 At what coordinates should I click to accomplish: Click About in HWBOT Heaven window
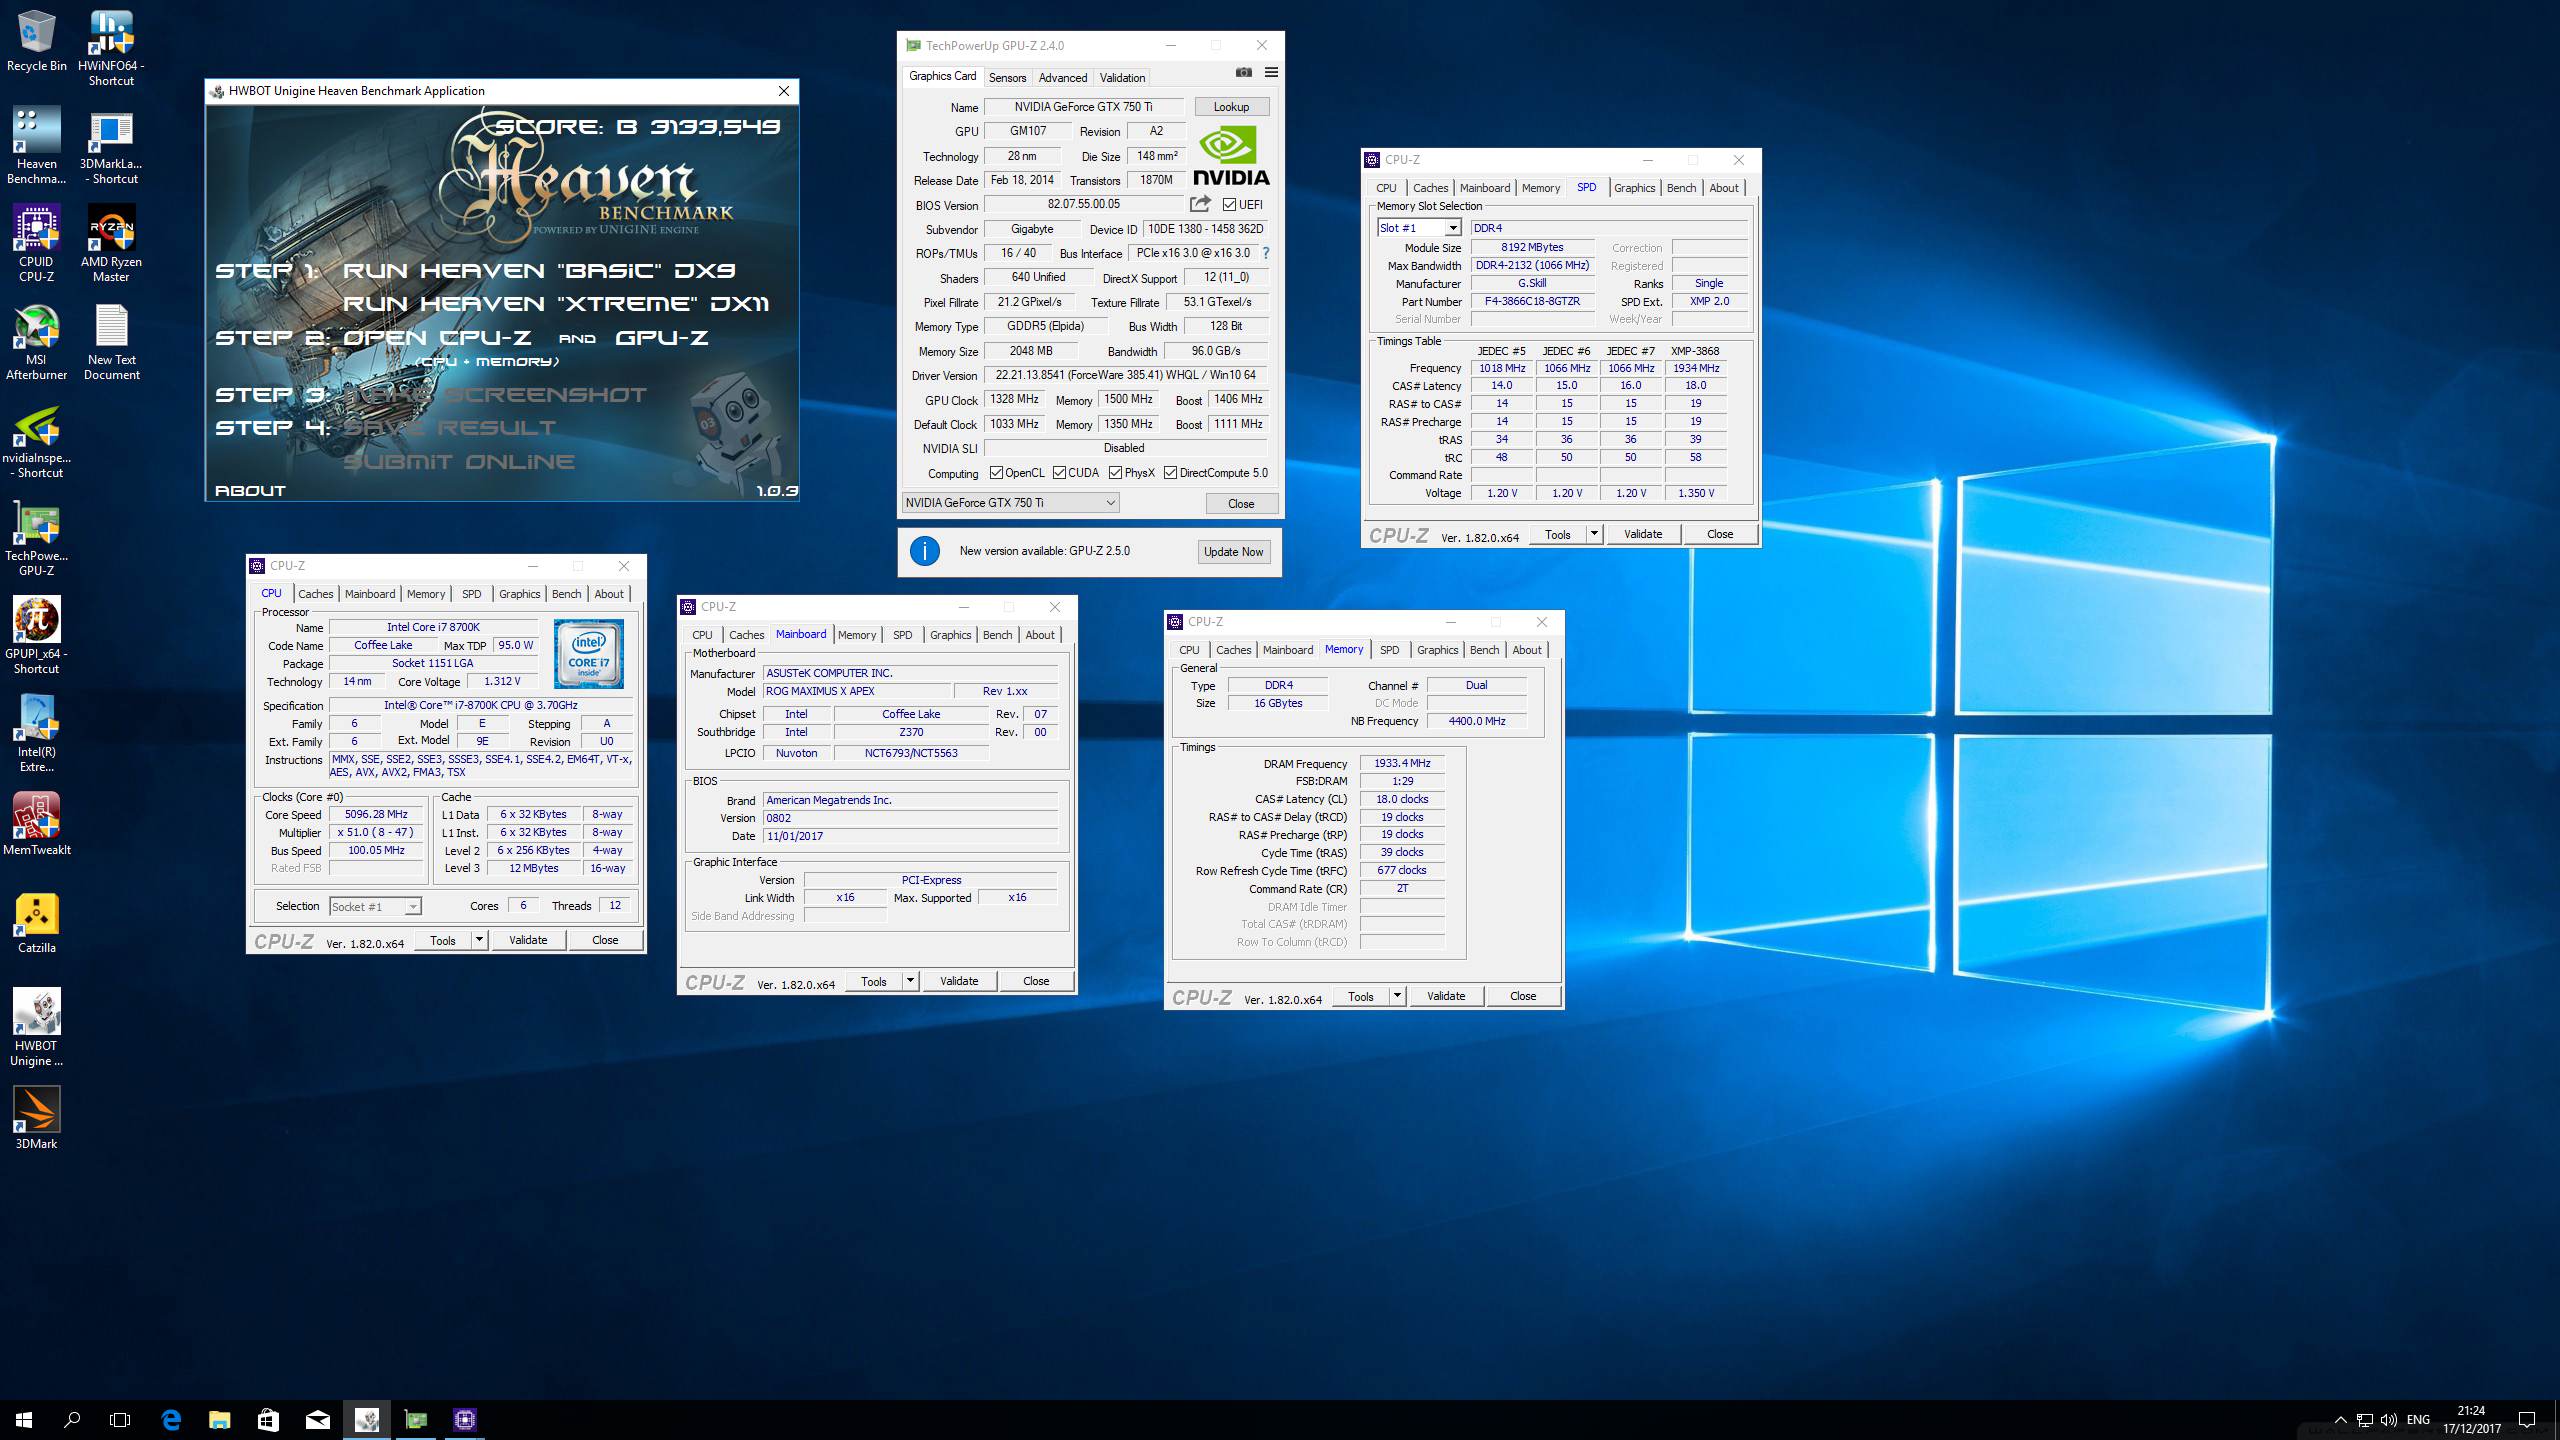click(250, 490)
